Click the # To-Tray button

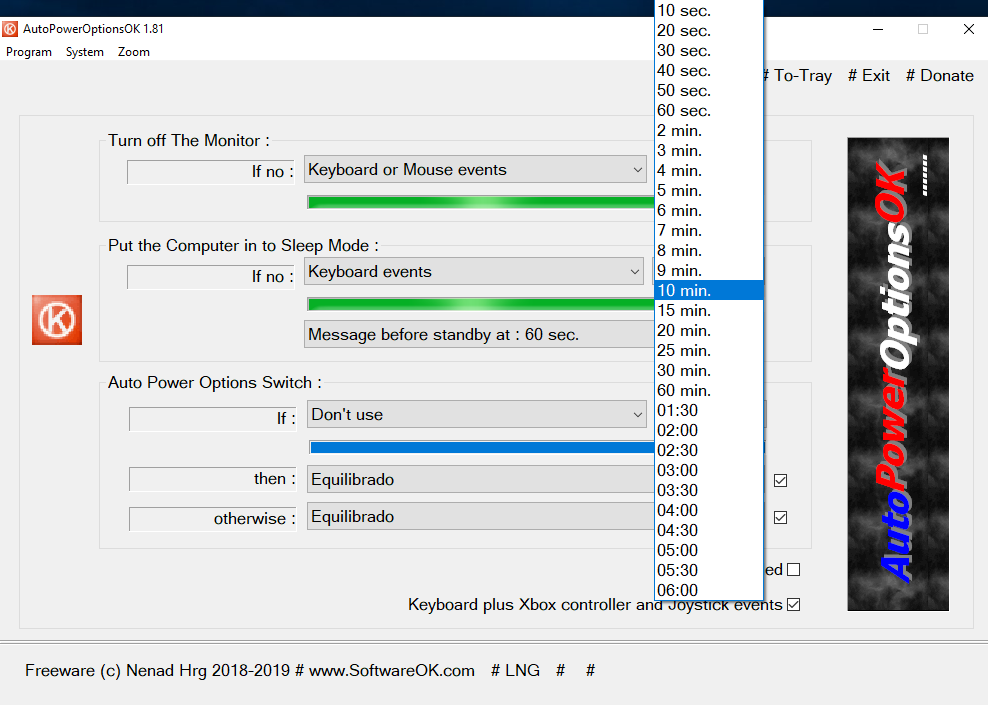[x=798, y=76]
